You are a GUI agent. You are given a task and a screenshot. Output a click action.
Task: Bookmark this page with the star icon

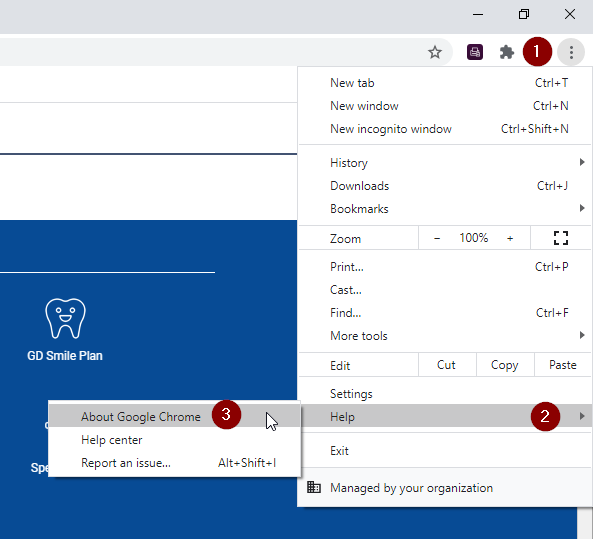[435, 52]
